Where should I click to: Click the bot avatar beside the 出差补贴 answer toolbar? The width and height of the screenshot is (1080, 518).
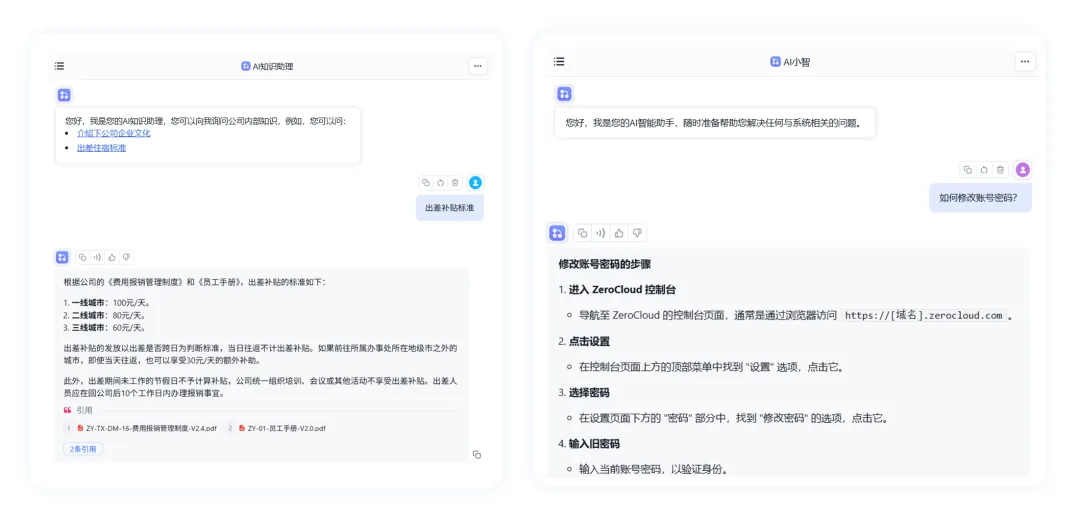[62, 257]
